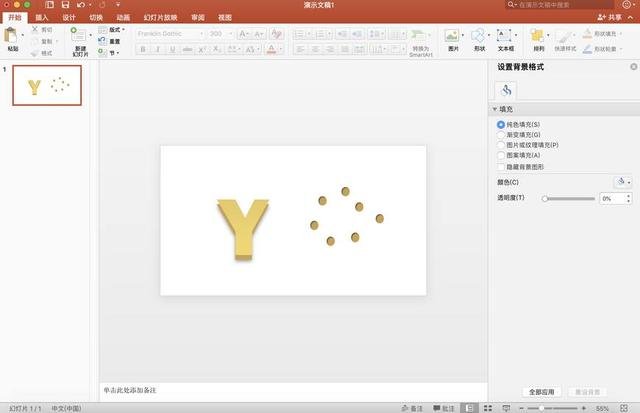The image size is (640, 413).
Task: Select Picture or texture fill (图片或纹理填充)
Action: click(501, 145)
